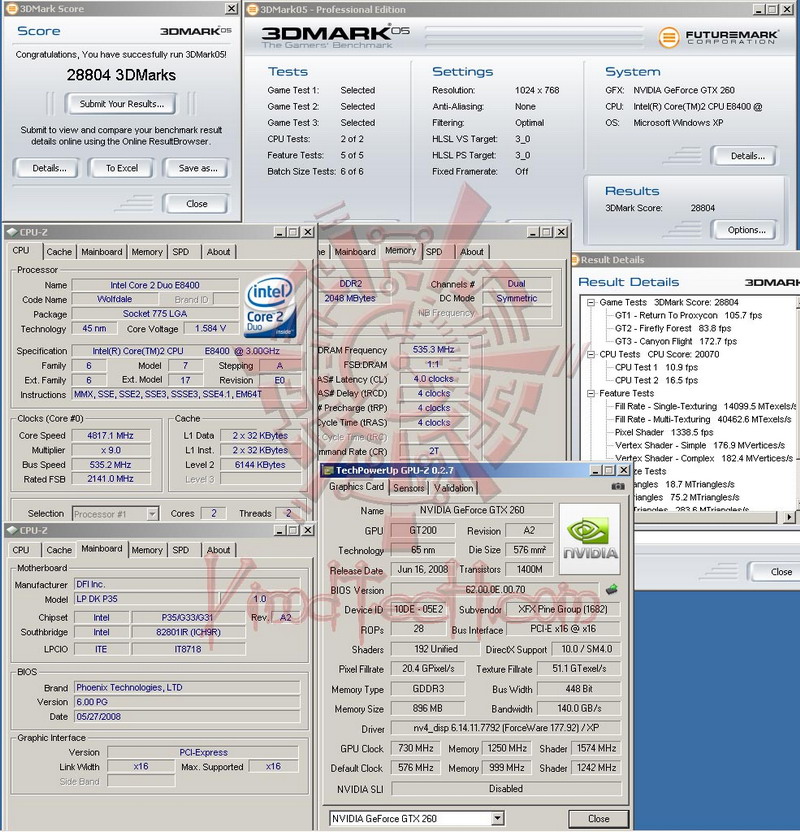Click the Result Details scrollbar right arrow
The height and width of the screenshot is (832, 800).
[x=789, y=516]
